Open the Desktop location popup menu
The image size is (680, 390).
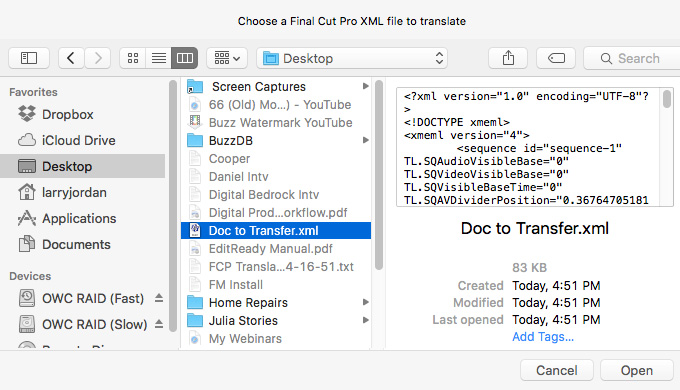tap(352, 58)
